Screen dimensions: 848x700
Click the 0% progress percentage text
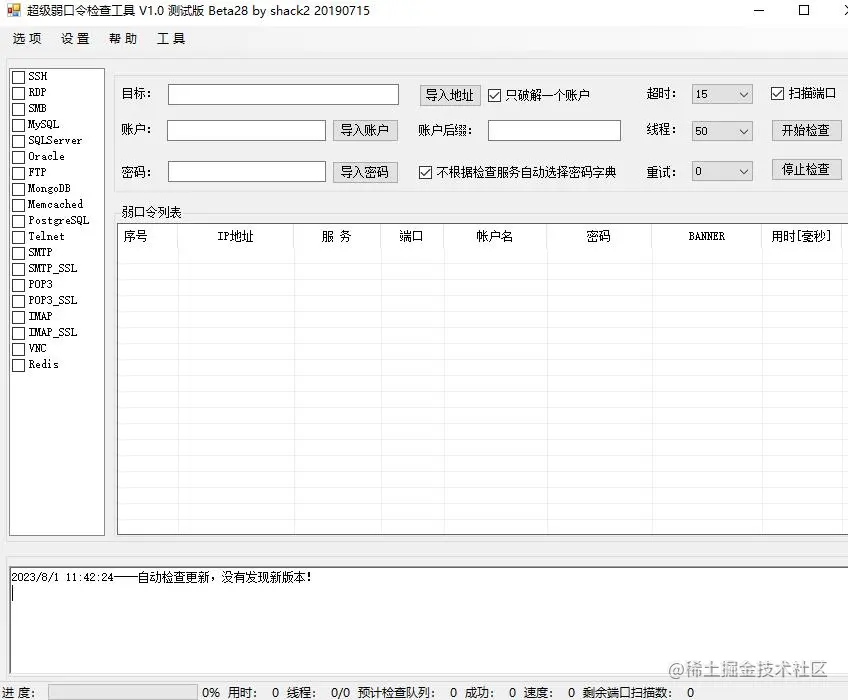coord(211,692)
